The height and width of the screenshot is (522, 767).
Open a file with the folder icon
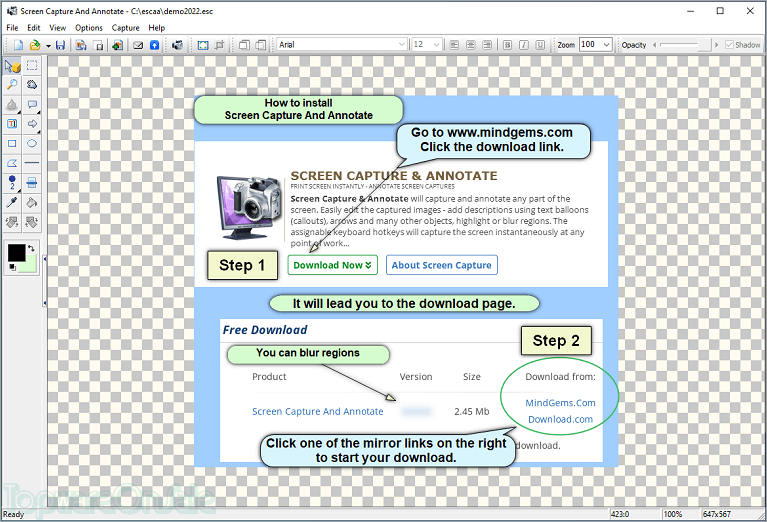coord(35,45)
